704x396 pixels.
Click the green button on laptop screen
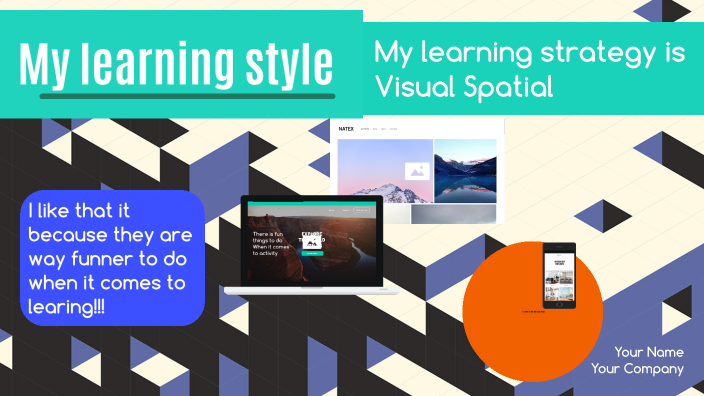(x=312, y=254)
